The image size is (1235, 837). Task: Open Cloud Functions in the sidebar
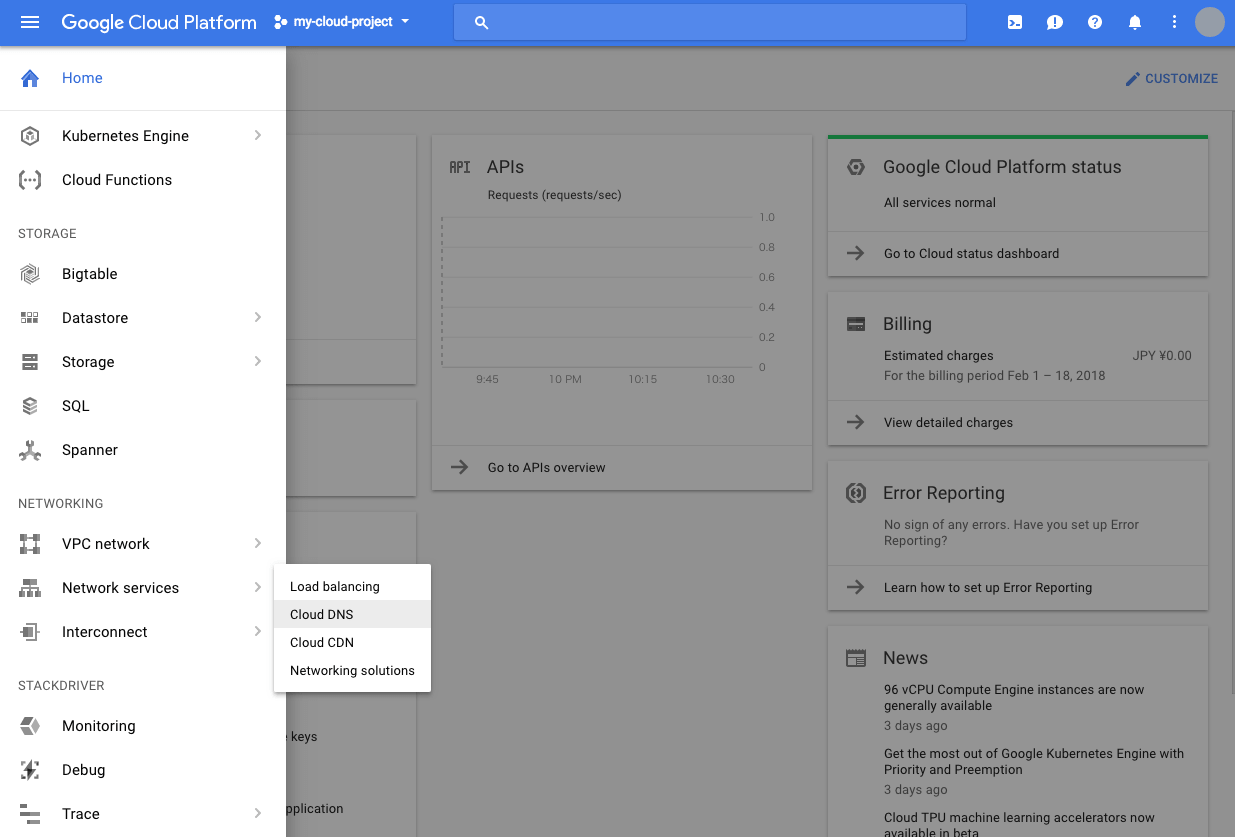[x=143, y=180]
